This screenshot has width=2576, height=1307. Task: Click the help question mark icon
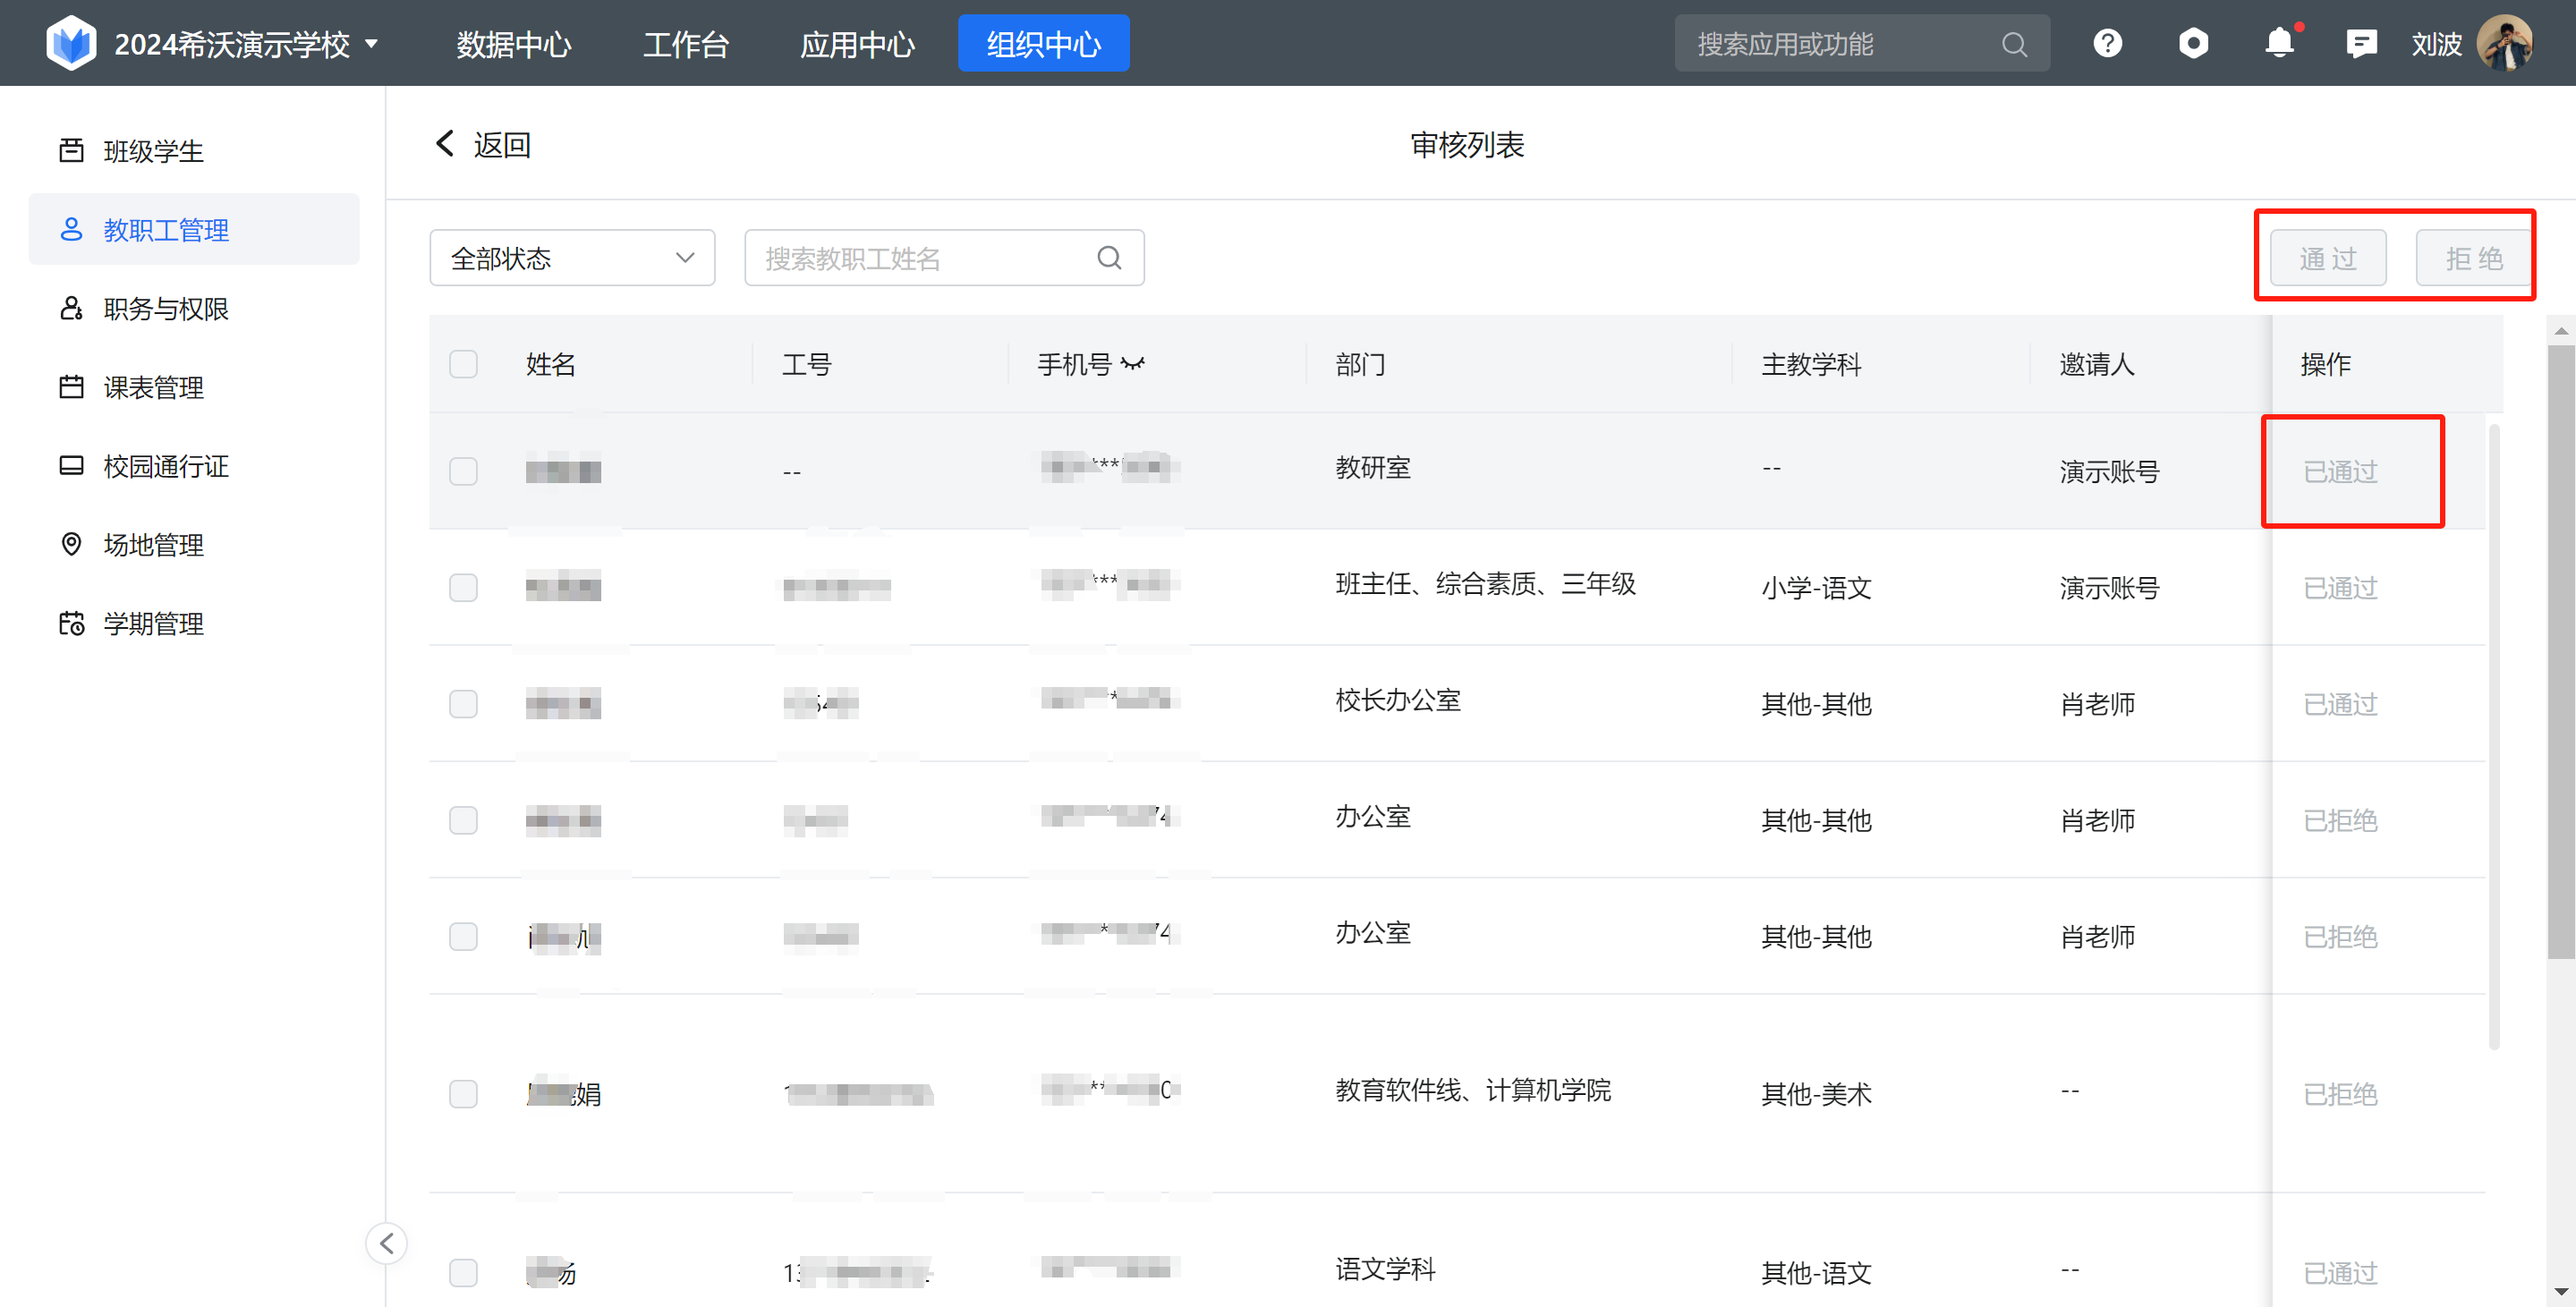[2107, 44]
